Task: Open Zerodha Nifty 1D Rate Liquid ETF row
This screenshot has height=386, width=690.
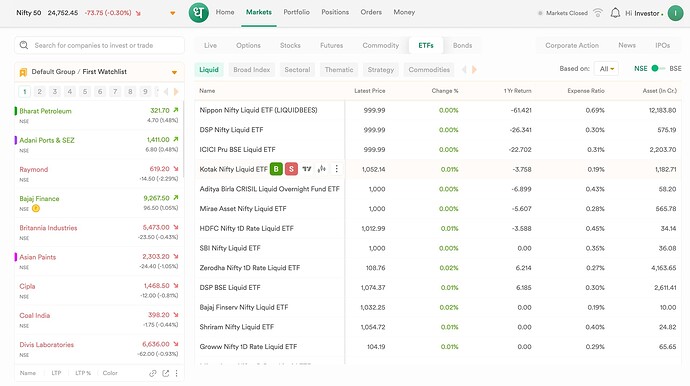Action: pyautogui.click(x=438, y=268)
